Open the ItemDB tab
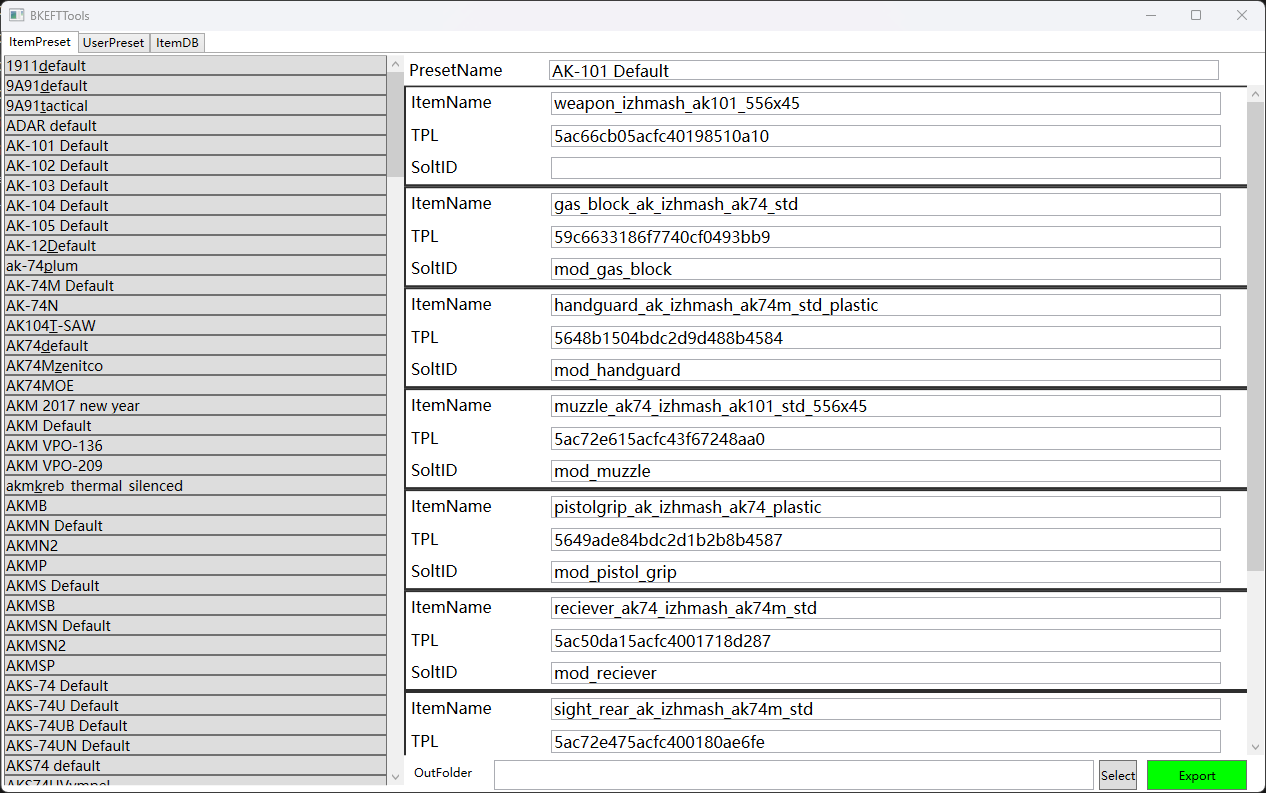The image size is (1266, 793). 177,43
